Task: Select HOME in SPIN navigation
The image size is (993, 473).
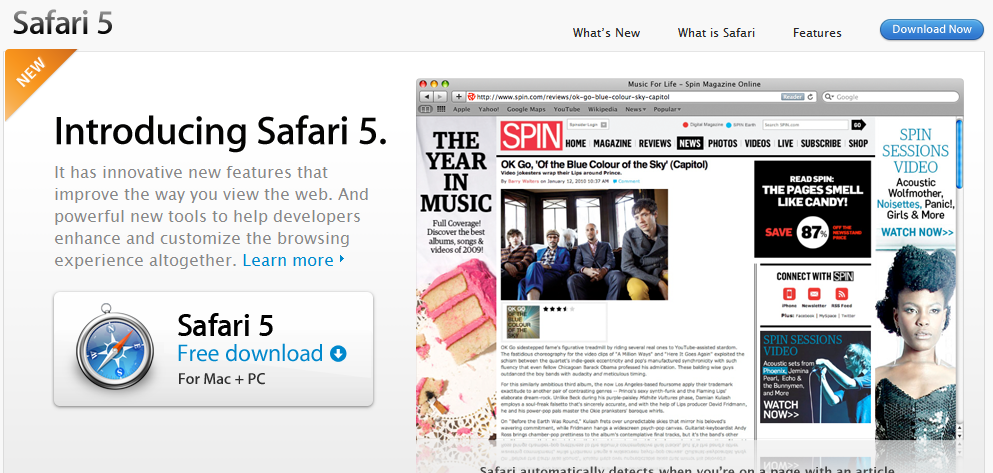Action: pos(576,144)
